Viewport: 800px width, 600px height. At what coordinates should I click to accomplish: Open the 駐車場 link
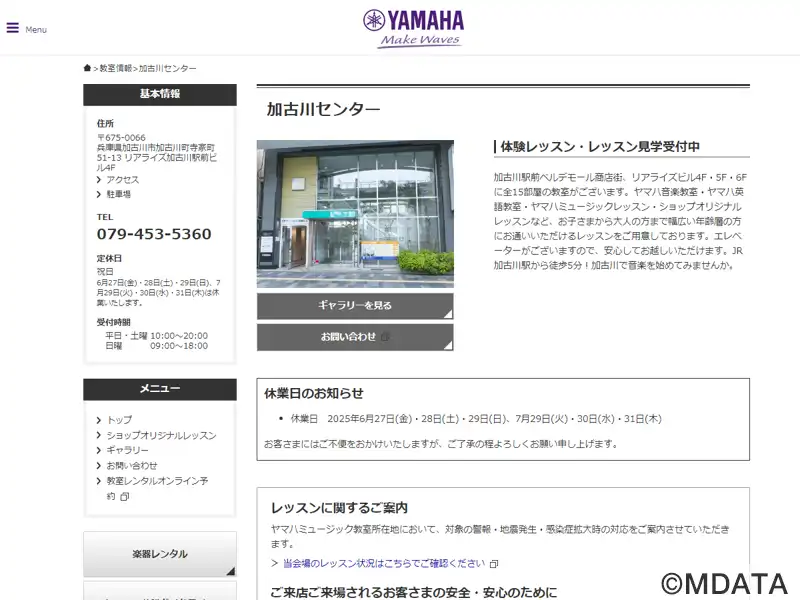click(118, 194)
